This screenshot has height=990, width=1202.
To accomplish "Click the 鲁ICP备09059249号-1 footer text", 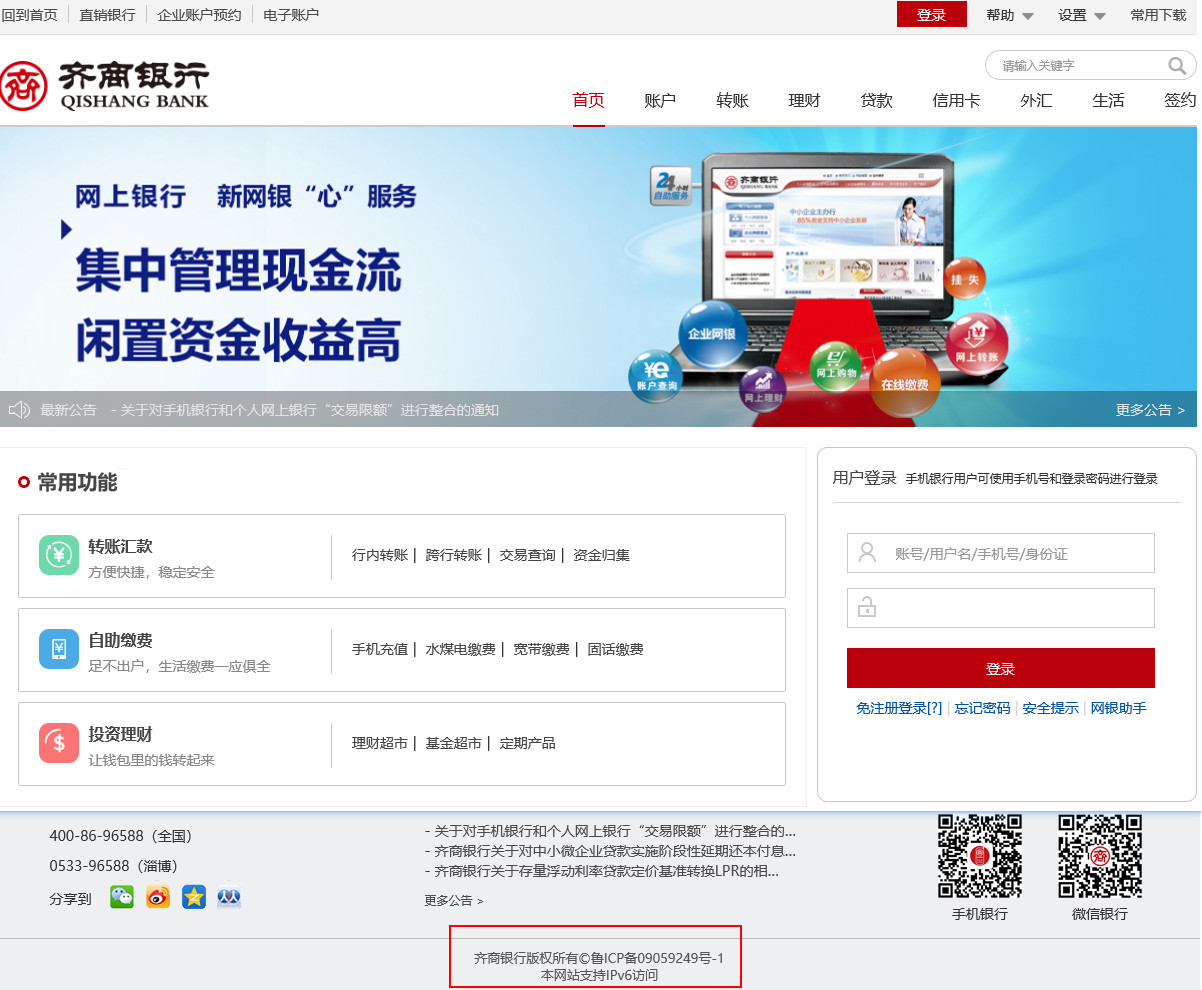I will coord(658,958).
